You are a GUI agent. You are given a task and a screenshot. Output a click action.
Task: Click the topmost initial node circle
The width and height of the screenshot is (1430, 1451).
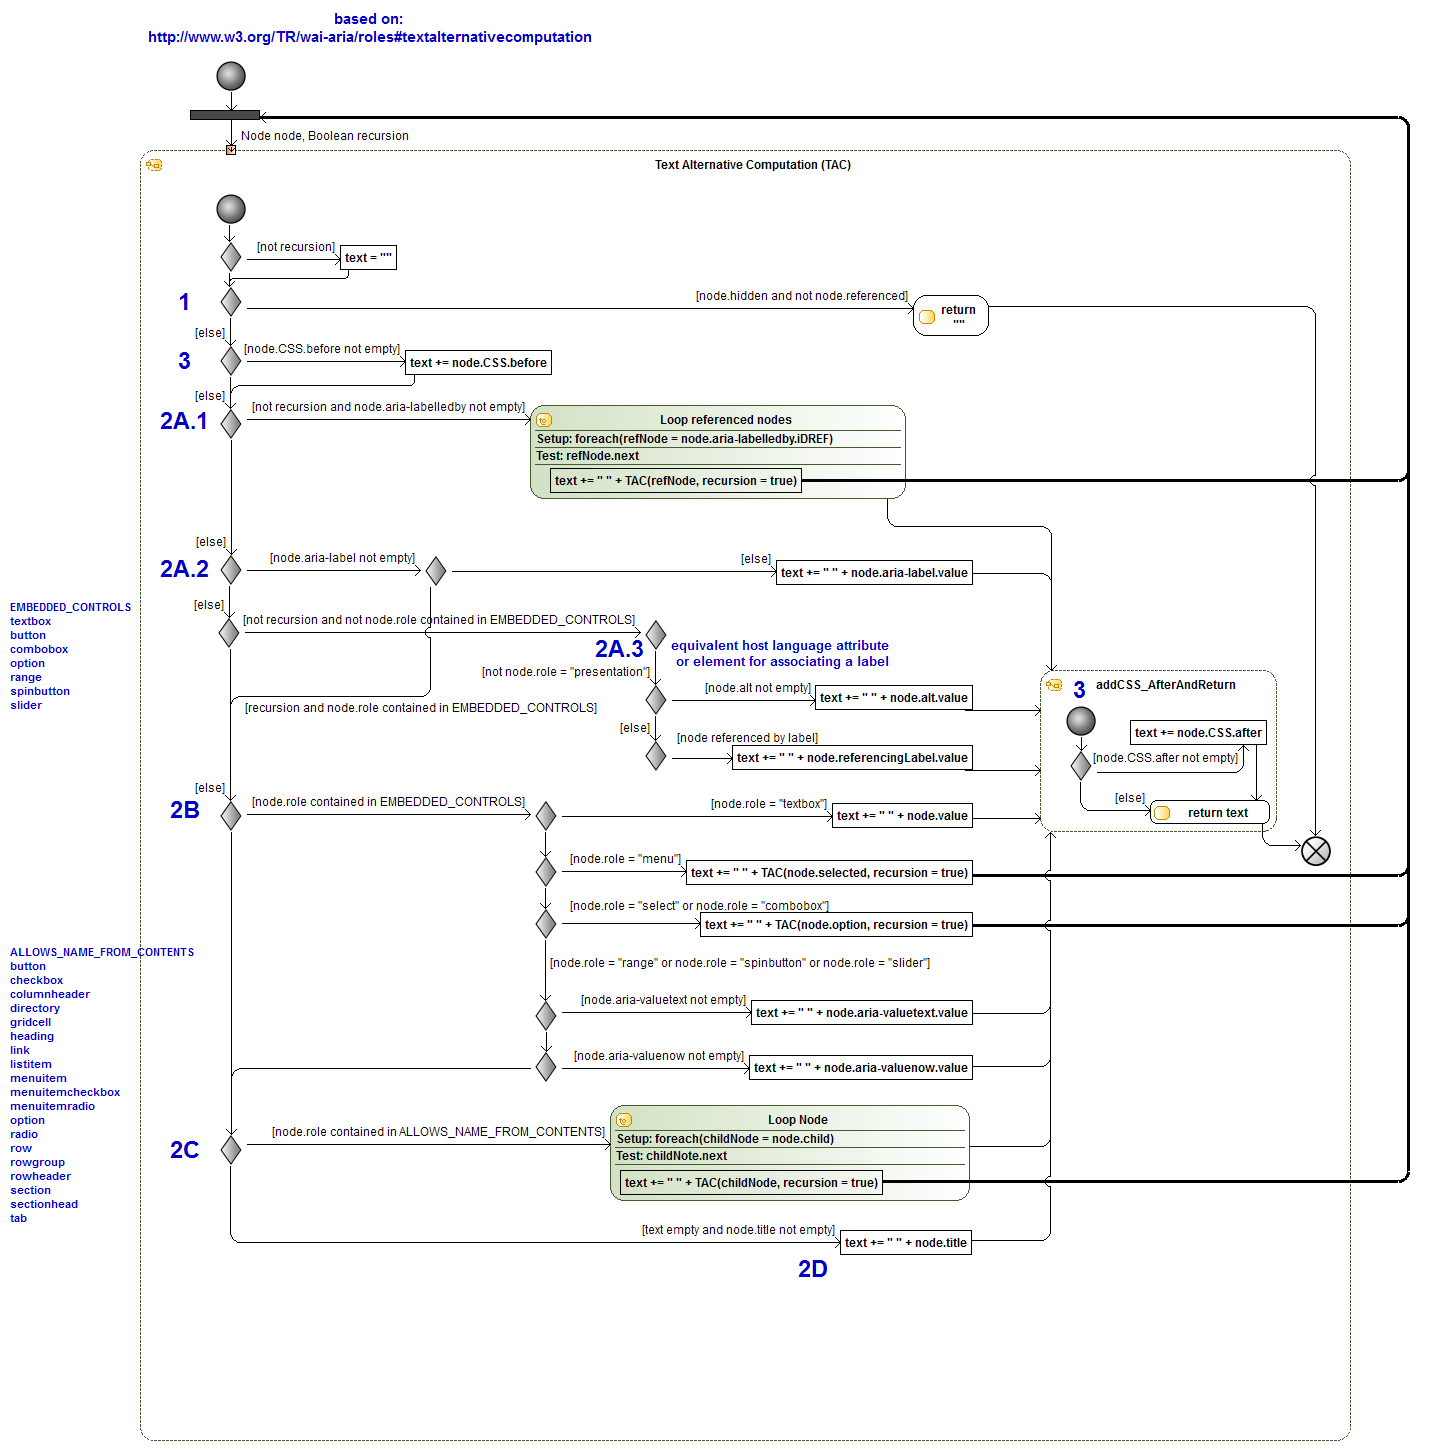pyautogui.click(x=231, y=76)
